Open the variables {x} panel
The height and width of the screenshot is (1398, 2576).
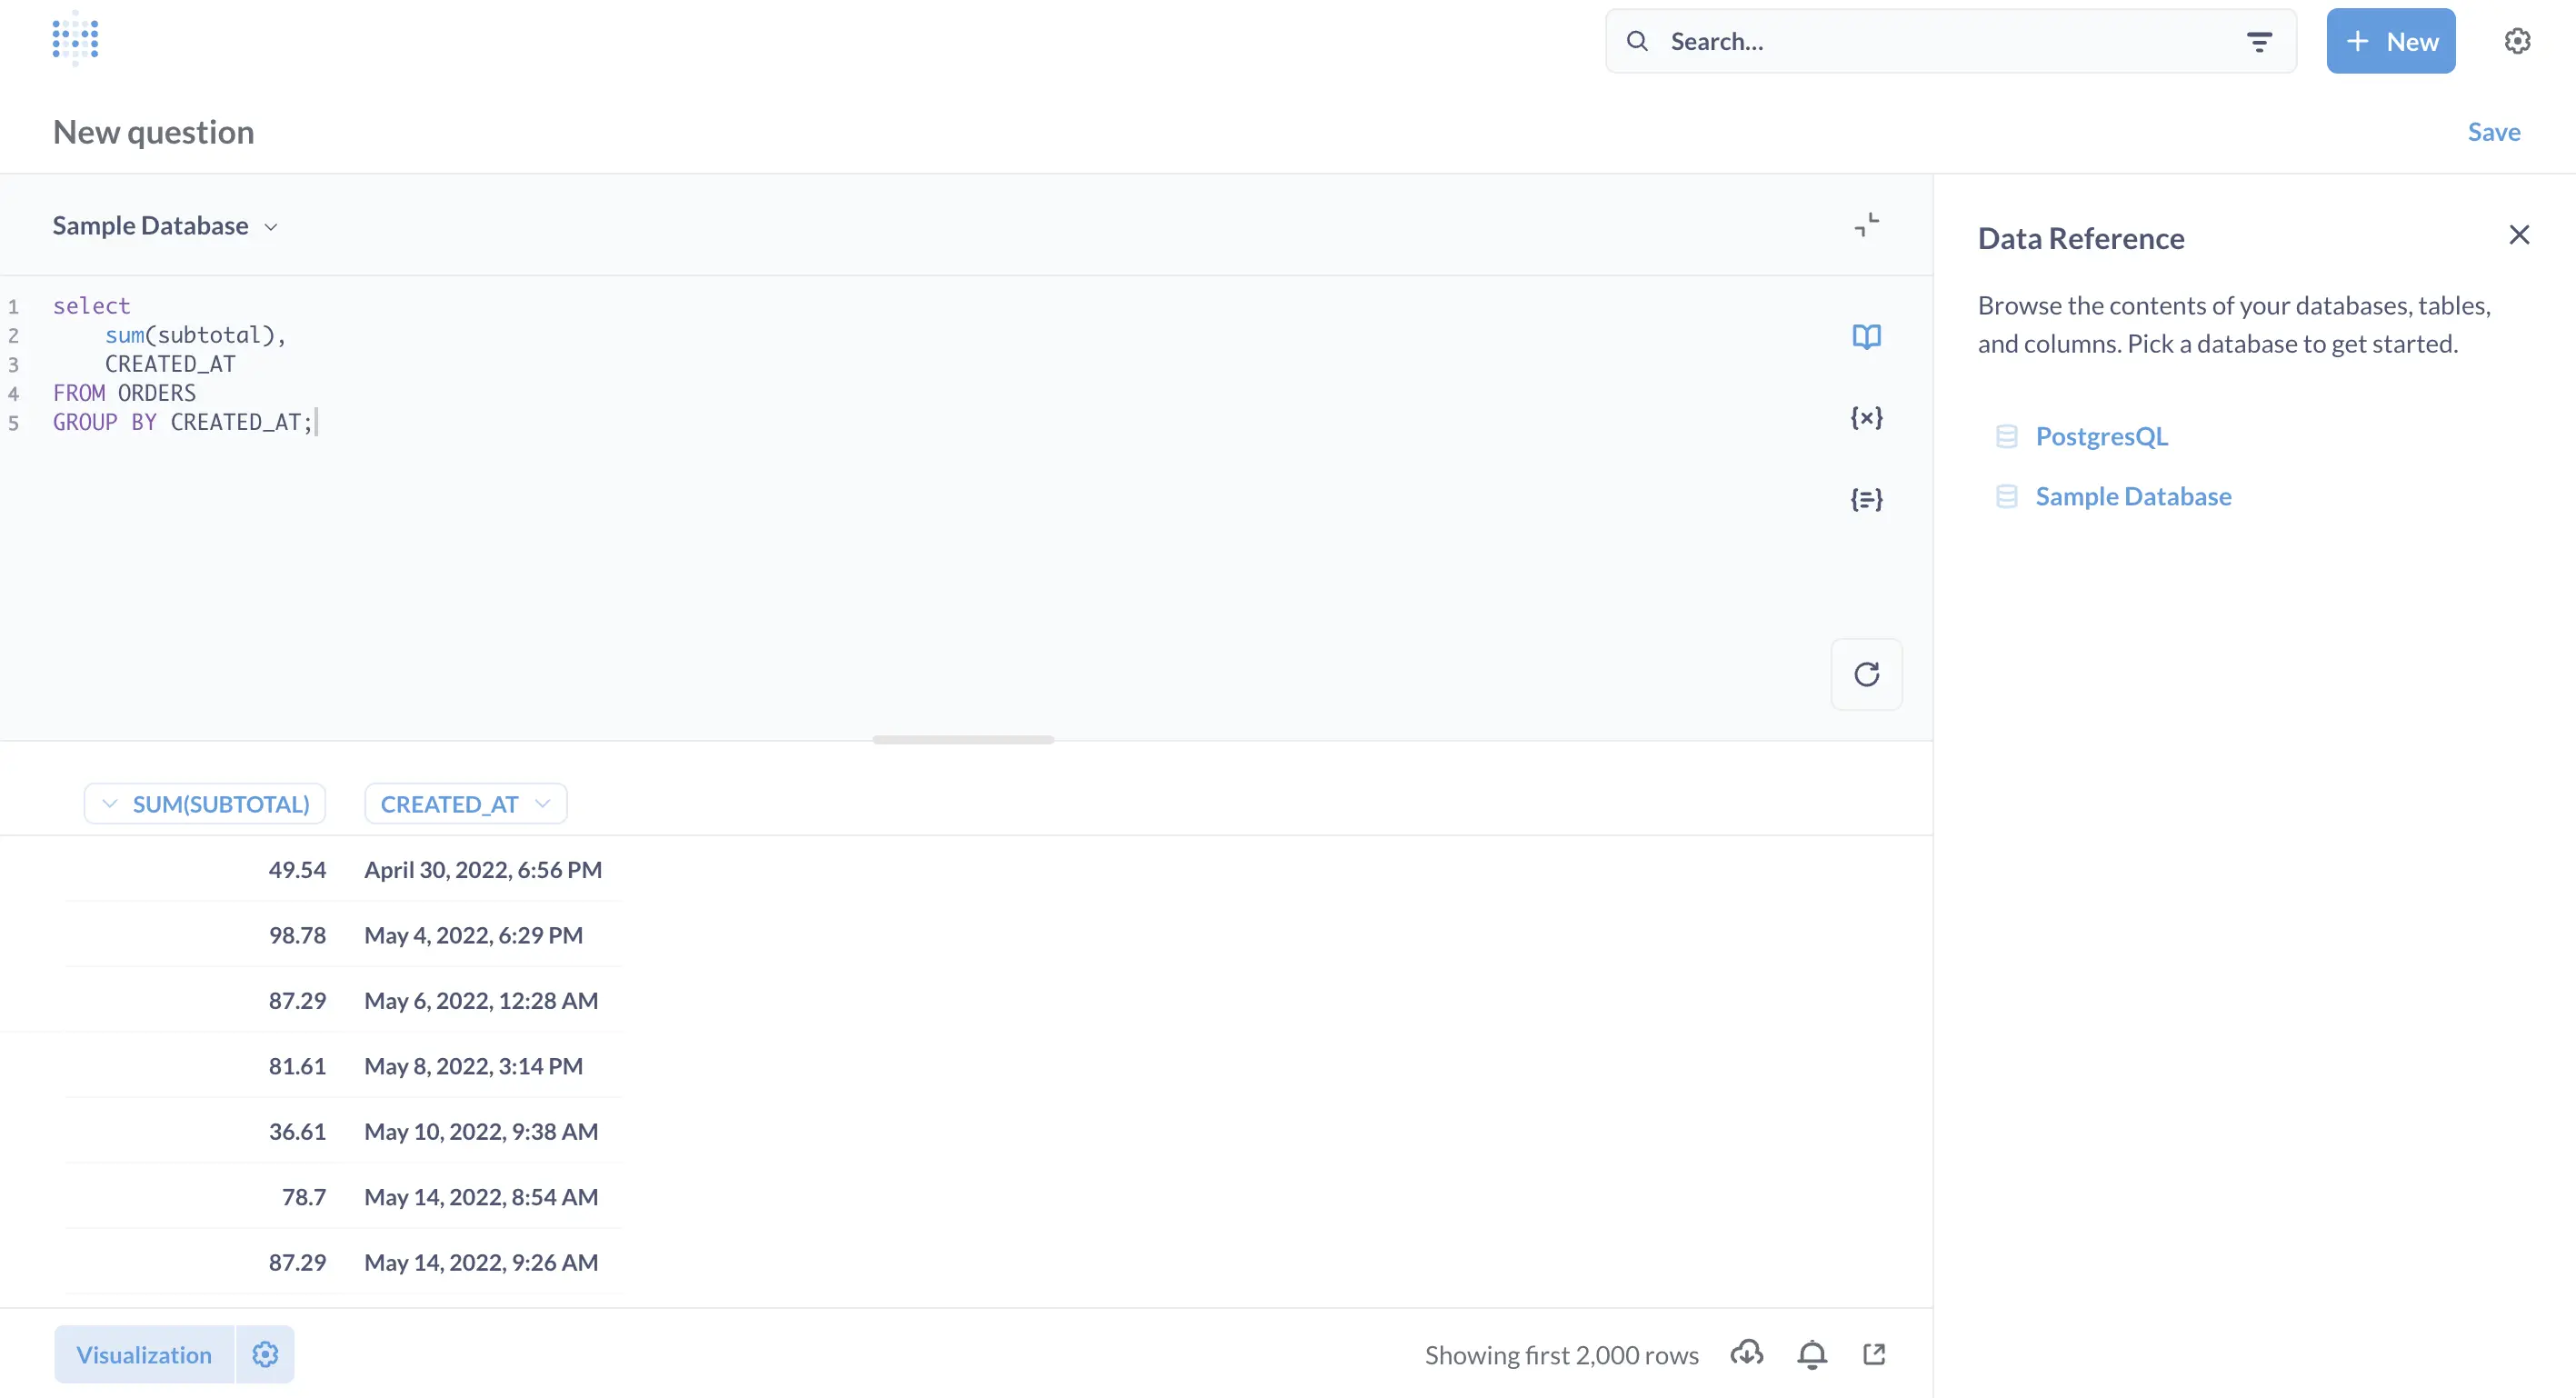pos(1866,418)
